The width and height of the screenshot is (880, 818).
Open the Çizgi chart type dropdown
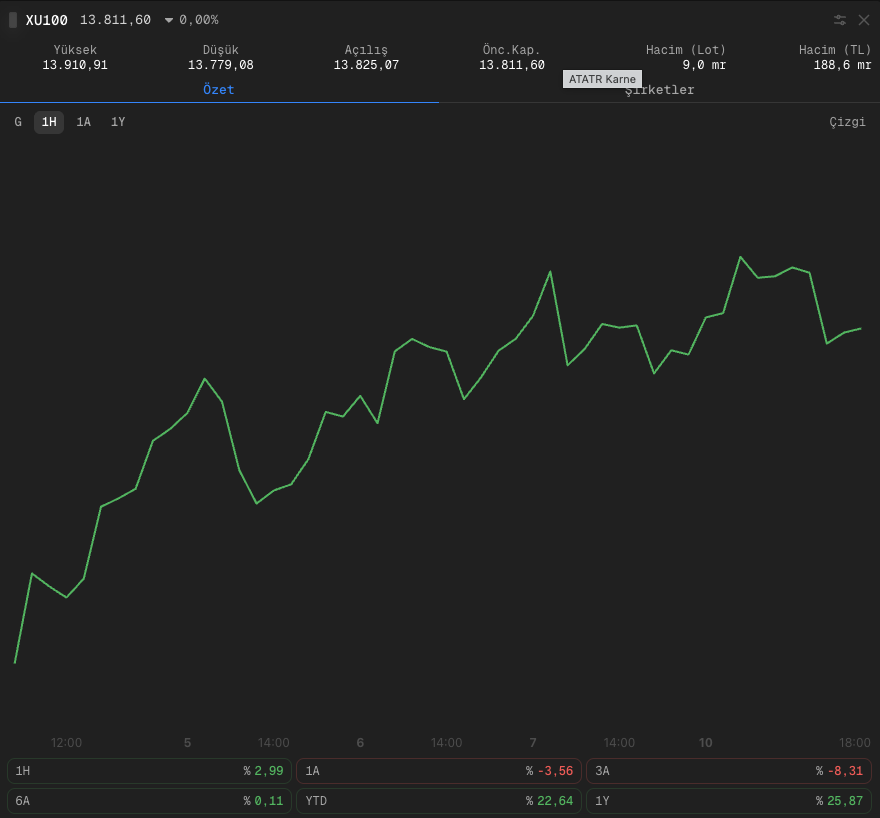tap(847, 122)
